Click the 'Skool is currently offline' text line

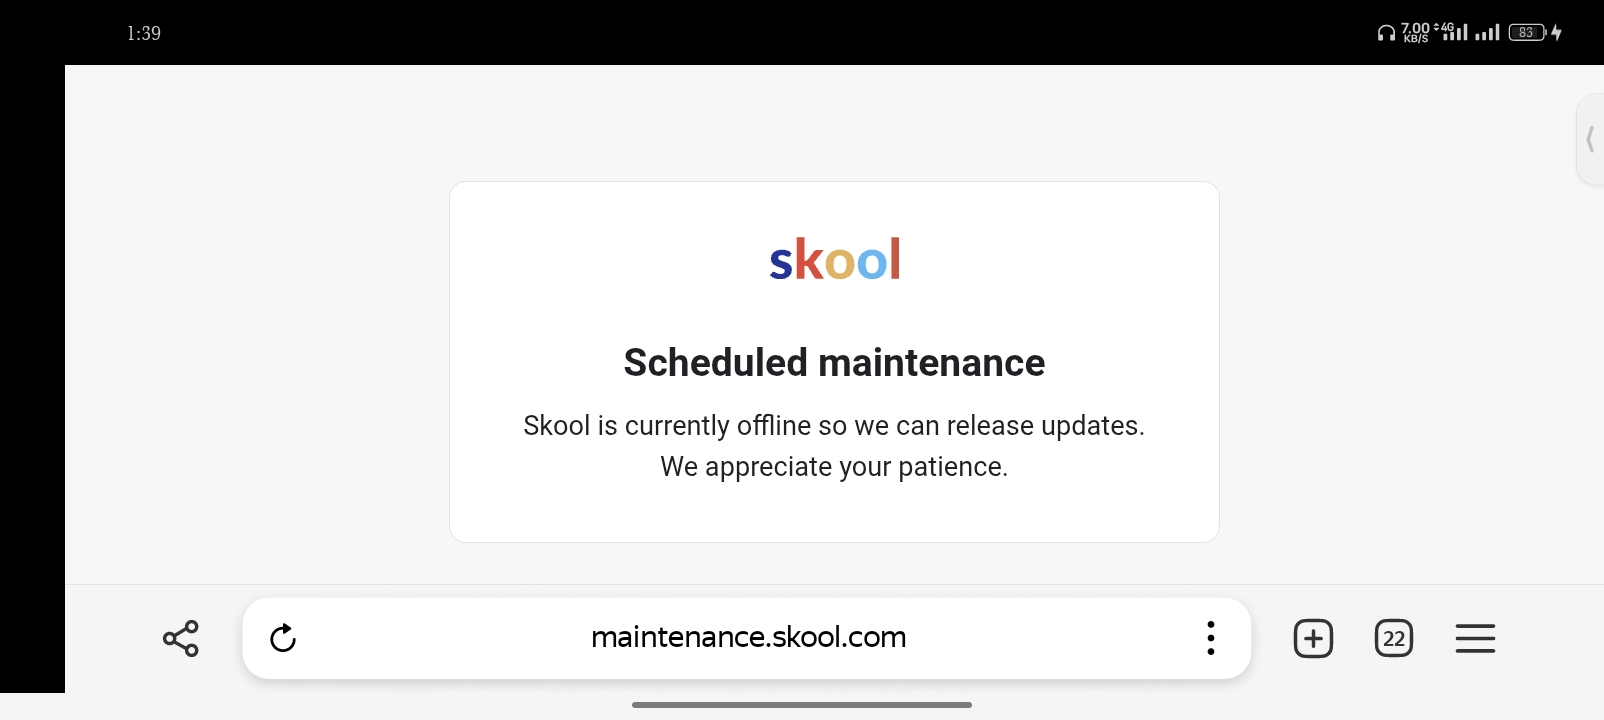pos(834,426)
